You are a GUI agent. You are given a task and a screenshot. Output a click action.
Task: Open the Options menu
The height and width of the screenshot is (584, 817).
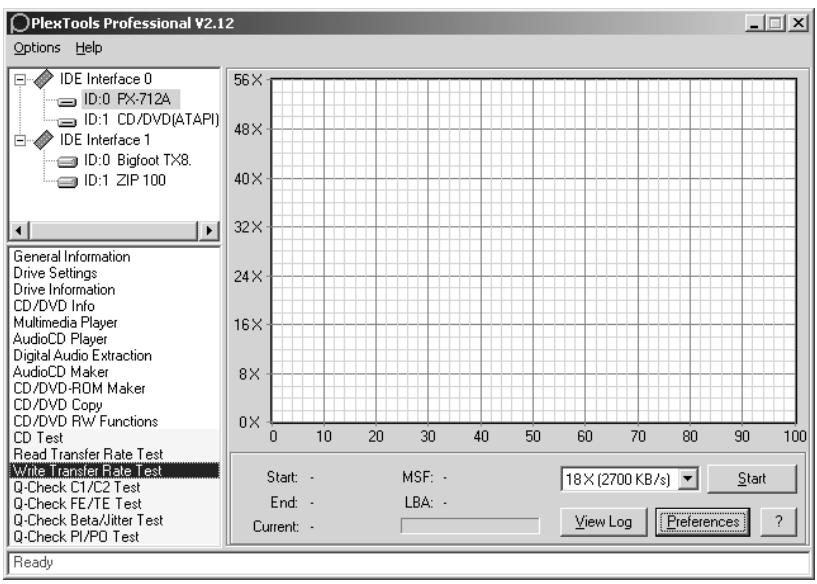[37, 47]
